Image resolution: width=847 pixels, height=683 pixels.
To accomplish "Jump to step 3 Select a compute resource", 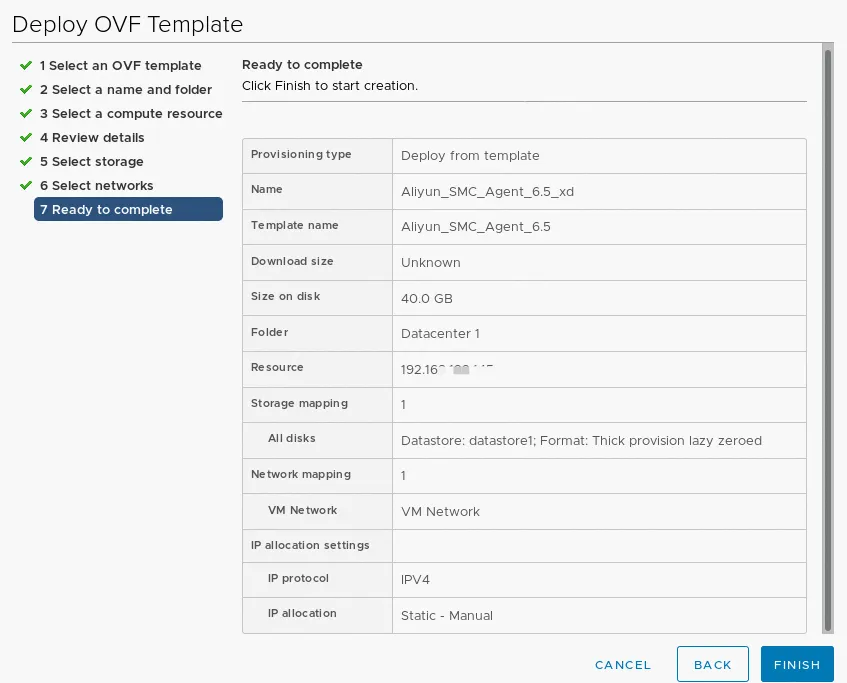I will click(x=131, y=114).
